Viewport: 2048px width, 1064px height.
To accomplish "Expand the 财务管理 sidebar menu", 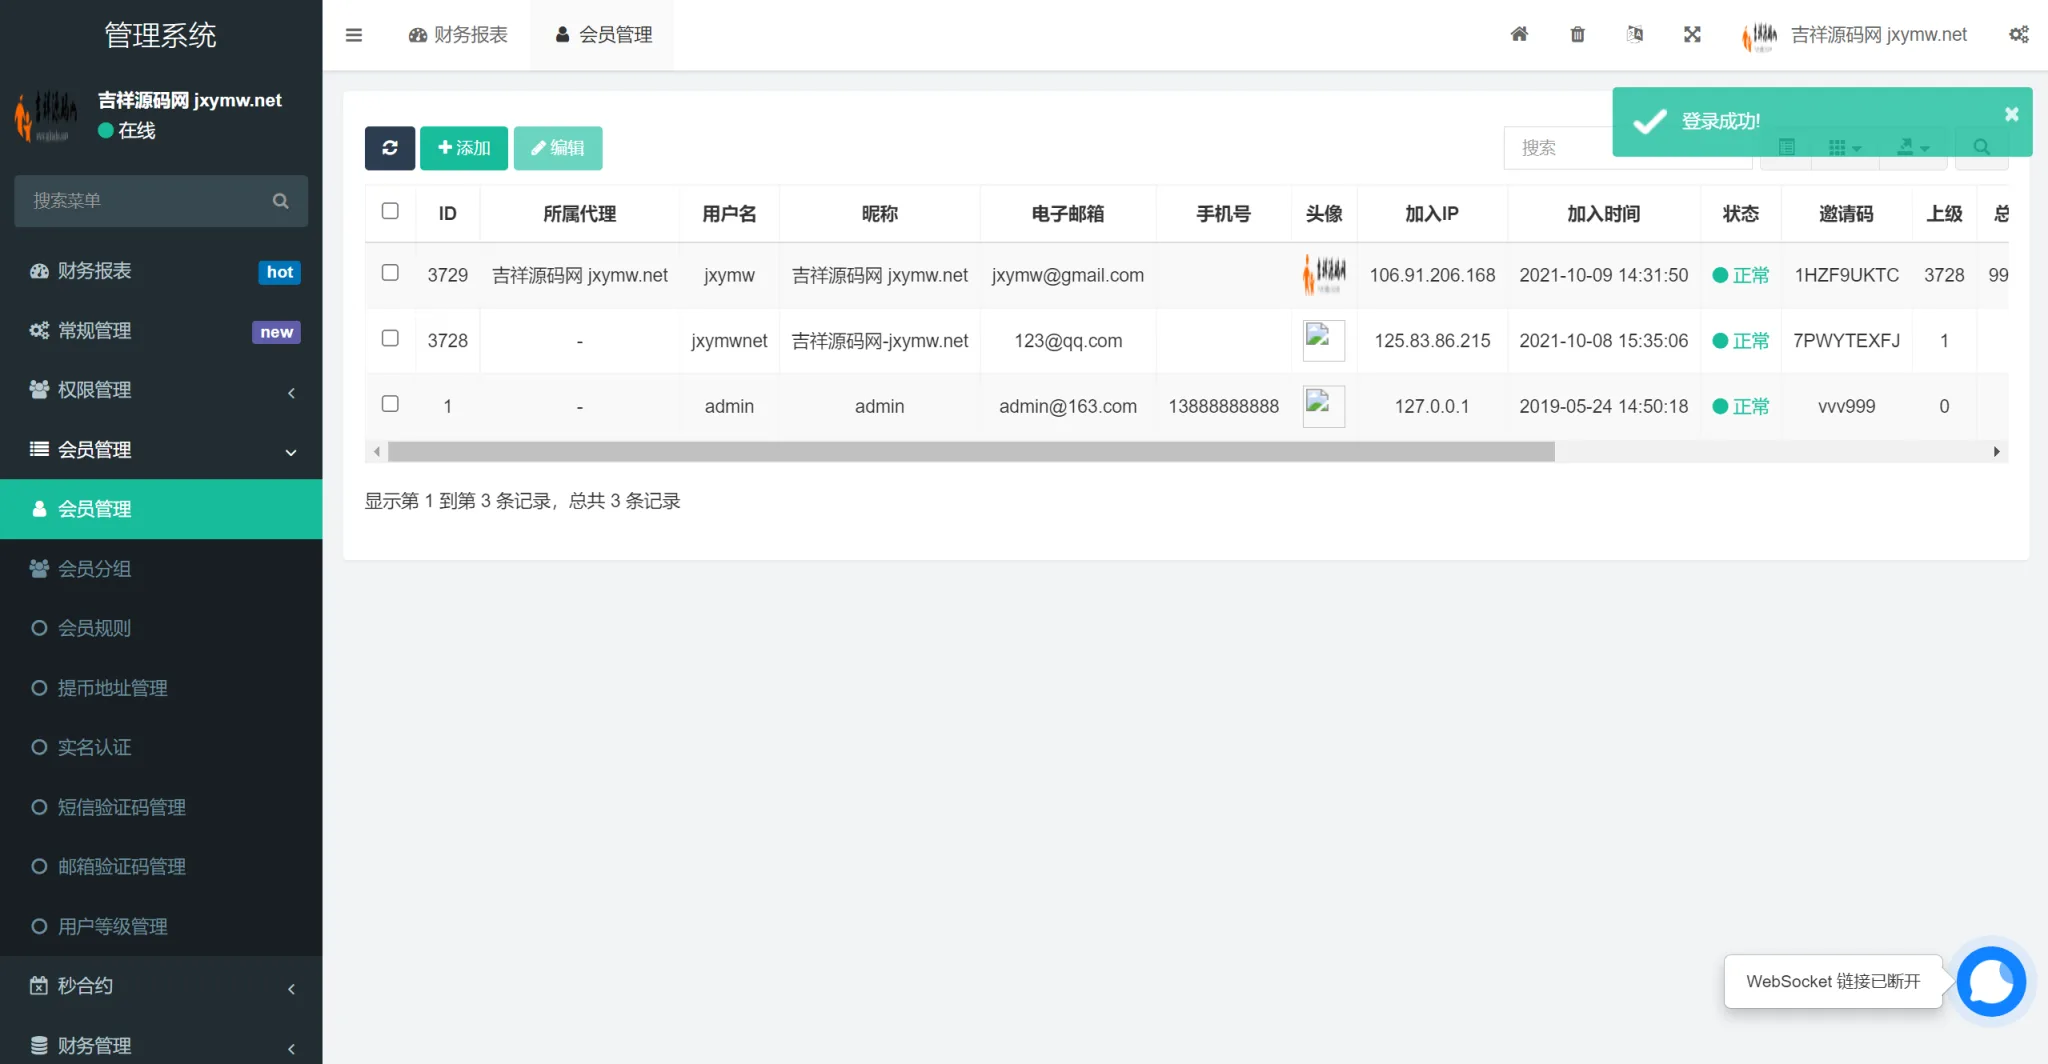I will point(160,1045).
